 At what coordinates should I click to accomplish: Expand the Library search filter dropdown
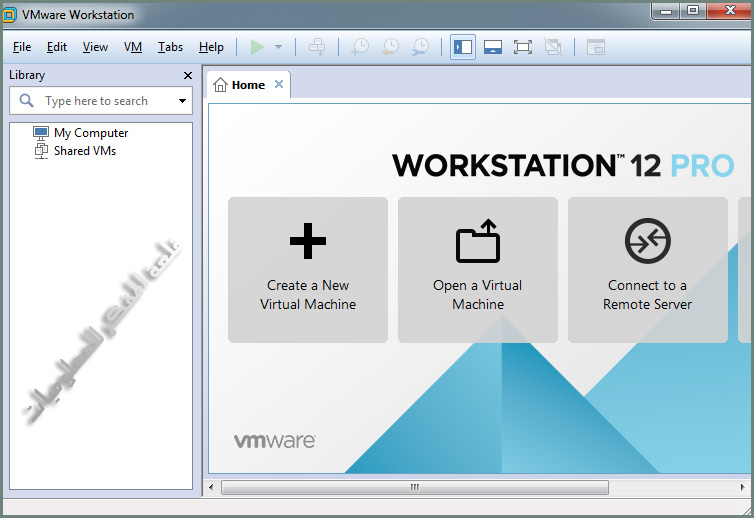point(182,101)
